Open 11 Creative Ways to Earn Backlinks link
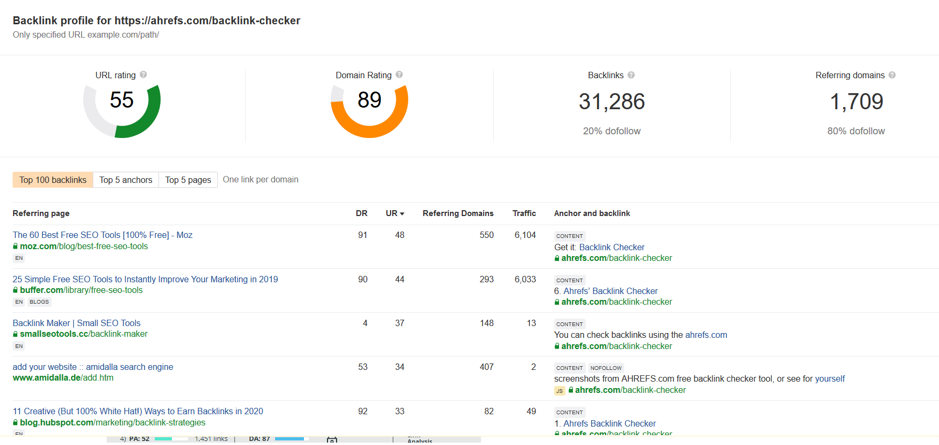The width and height of the screenshot is (939, 445). tap(138, 411)
